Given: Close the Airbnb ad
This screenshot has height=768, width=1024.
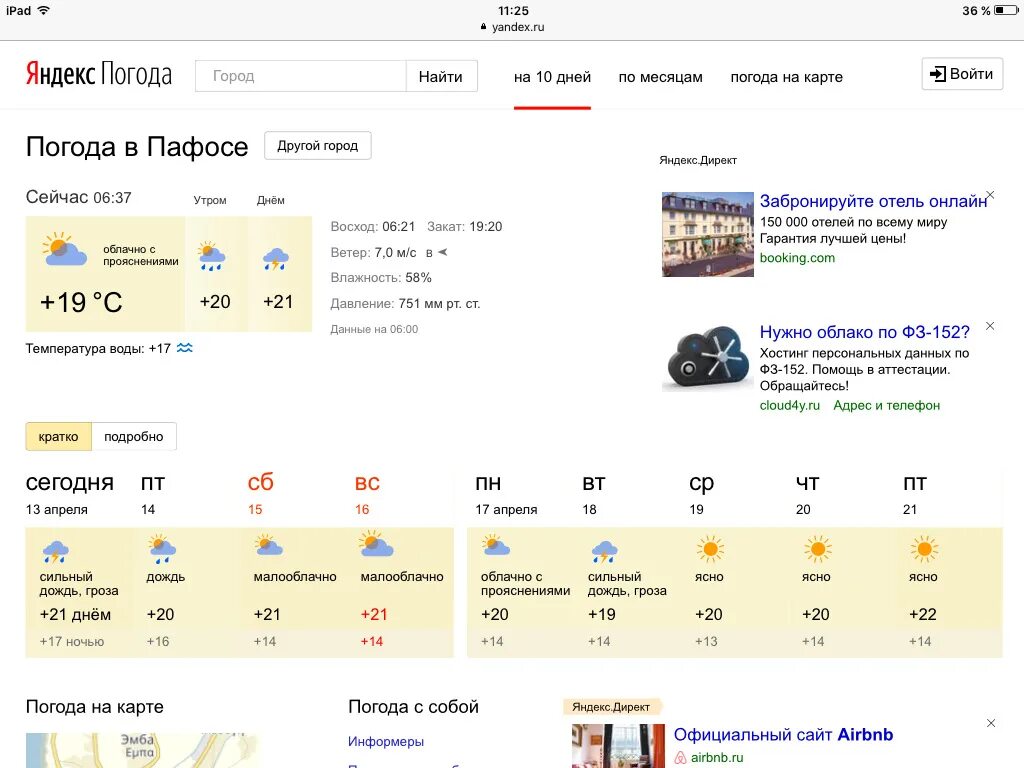Looking at the screenshot, I should (x=991, y=723).
